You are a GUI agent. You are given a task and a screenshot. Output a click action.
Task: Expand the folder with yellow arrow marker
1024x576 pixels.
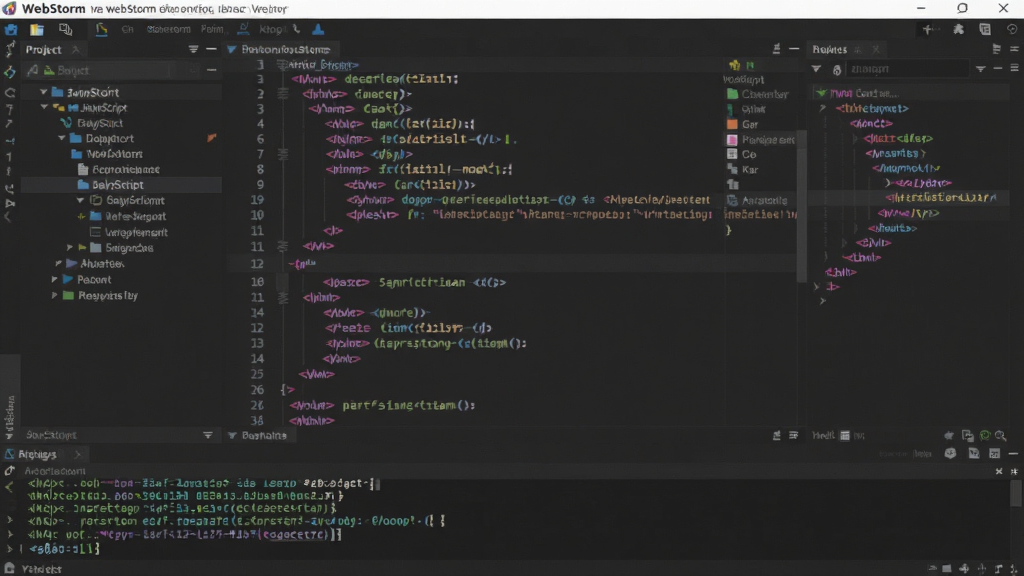tap(70, 248)
